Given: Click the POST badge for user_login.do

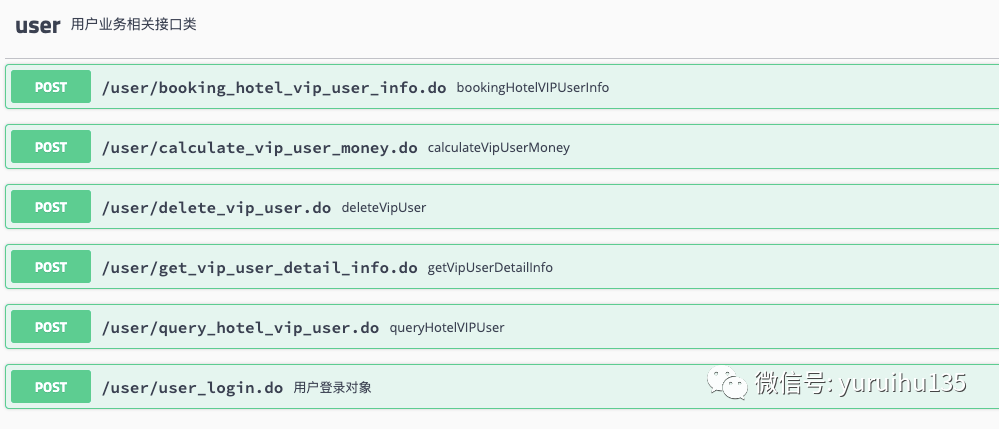Looking at the screenshot, I should tap(51, 387).
